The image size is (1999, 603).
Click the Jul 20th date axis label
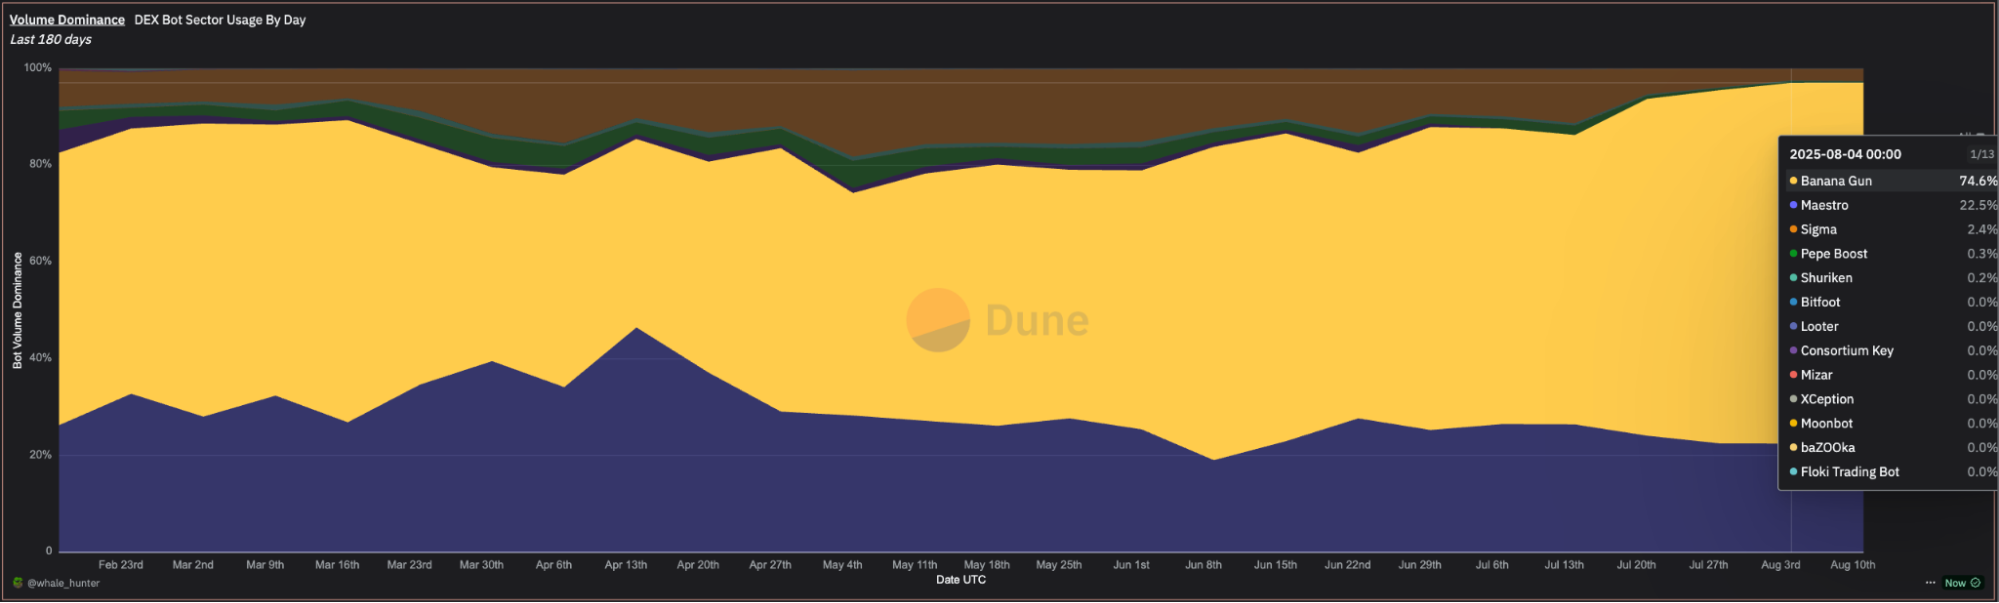(1636, 565)
